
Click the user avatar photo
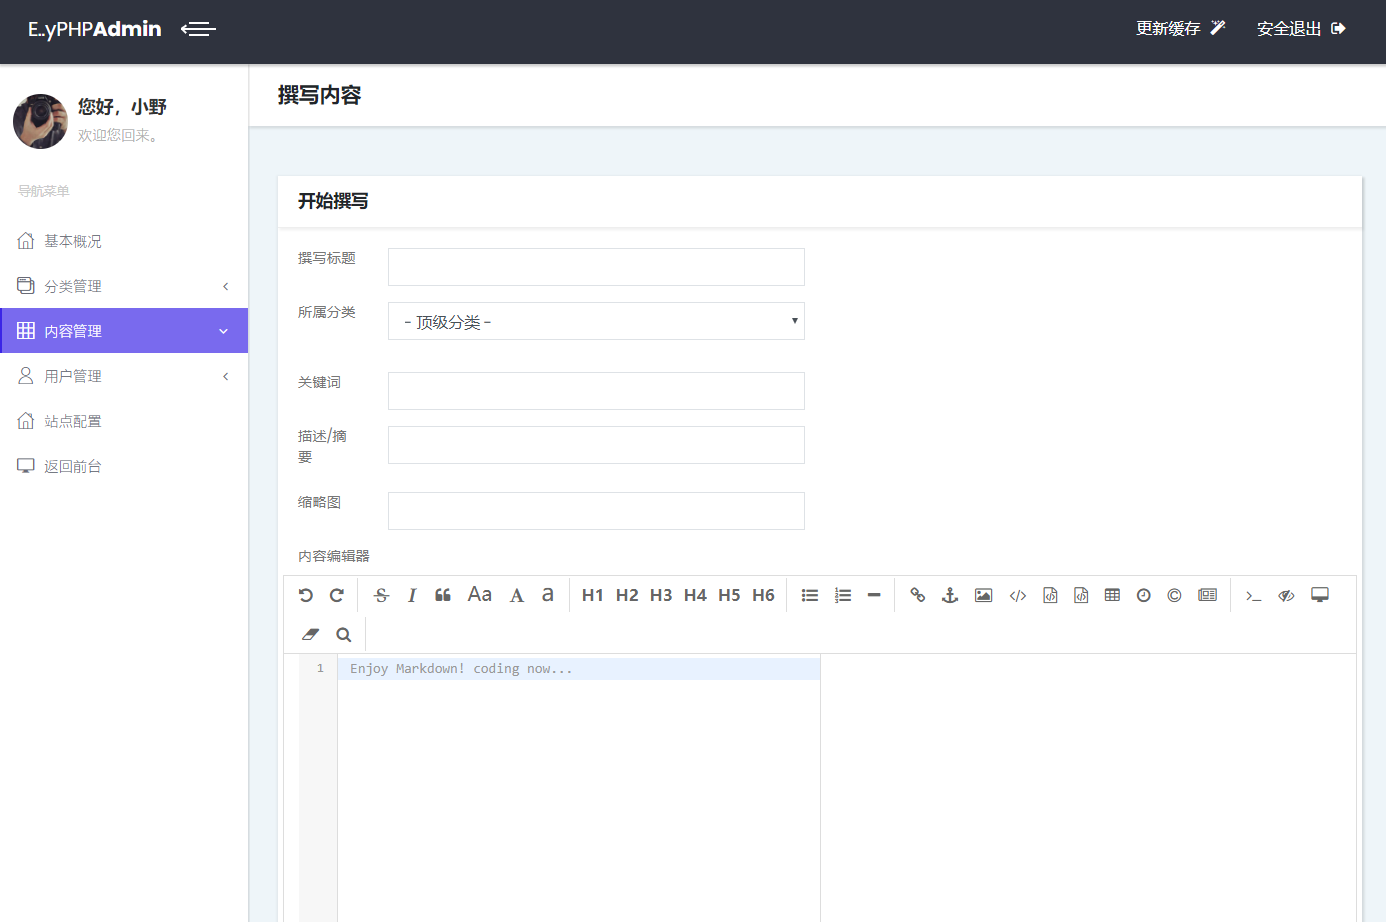click(40, 121)
